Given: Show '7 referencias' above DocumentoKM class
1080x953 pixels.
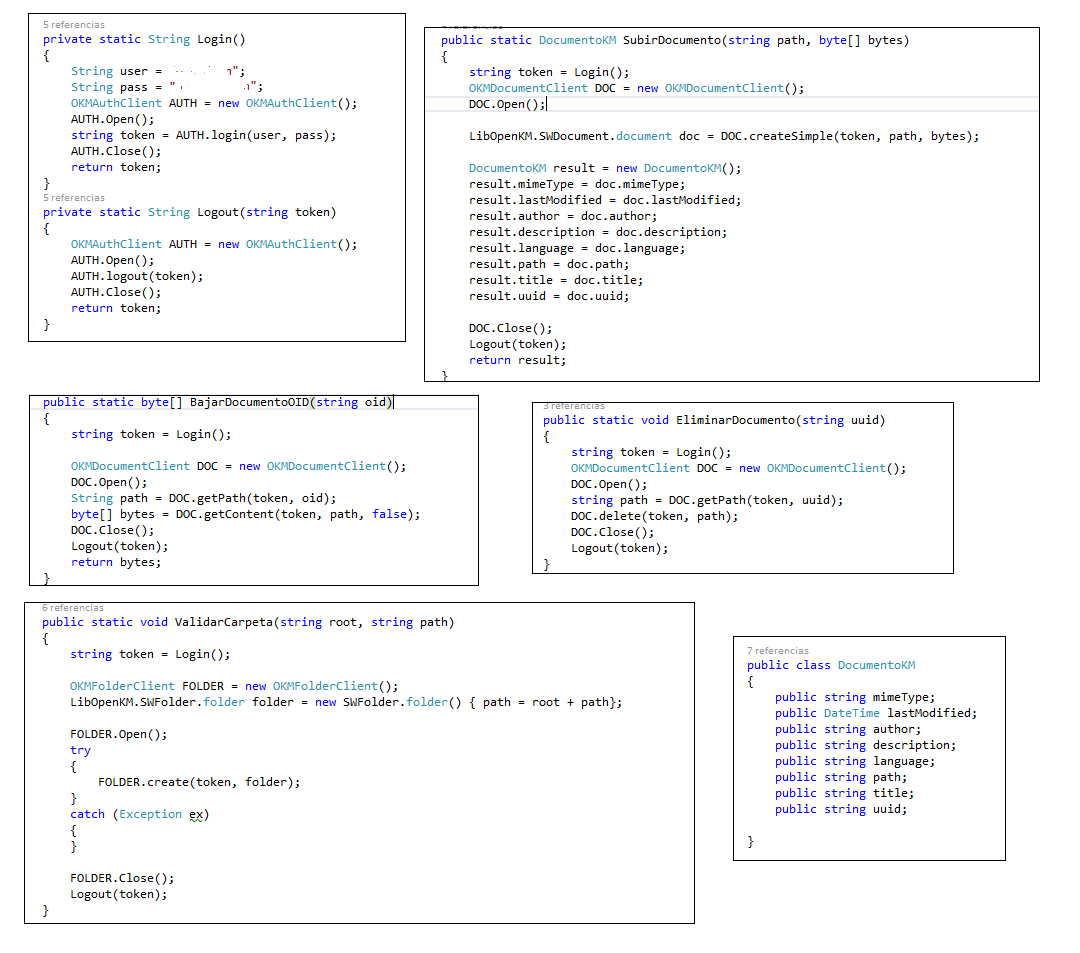Looking at the screenshot, I should tap(778, 651).
